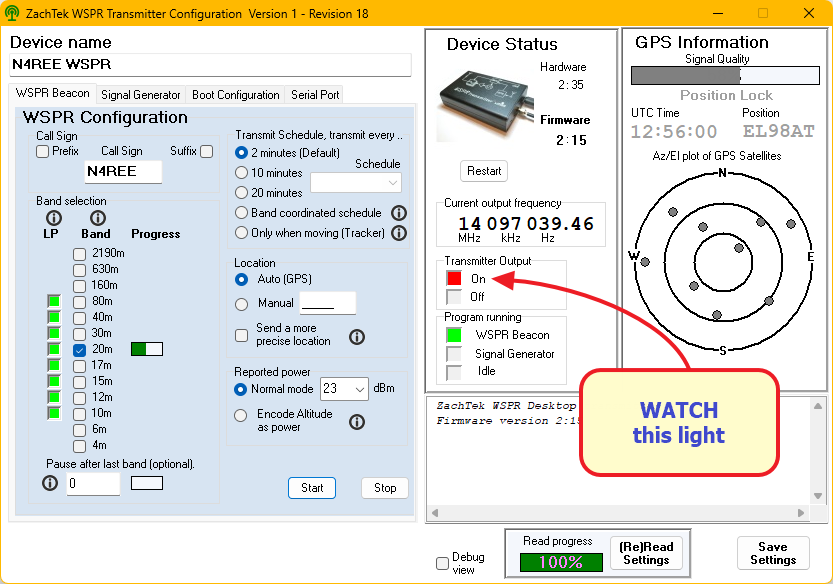Toggle the Debug view checkbox
This screenshot has height=584, width=833.
point(443,564)
